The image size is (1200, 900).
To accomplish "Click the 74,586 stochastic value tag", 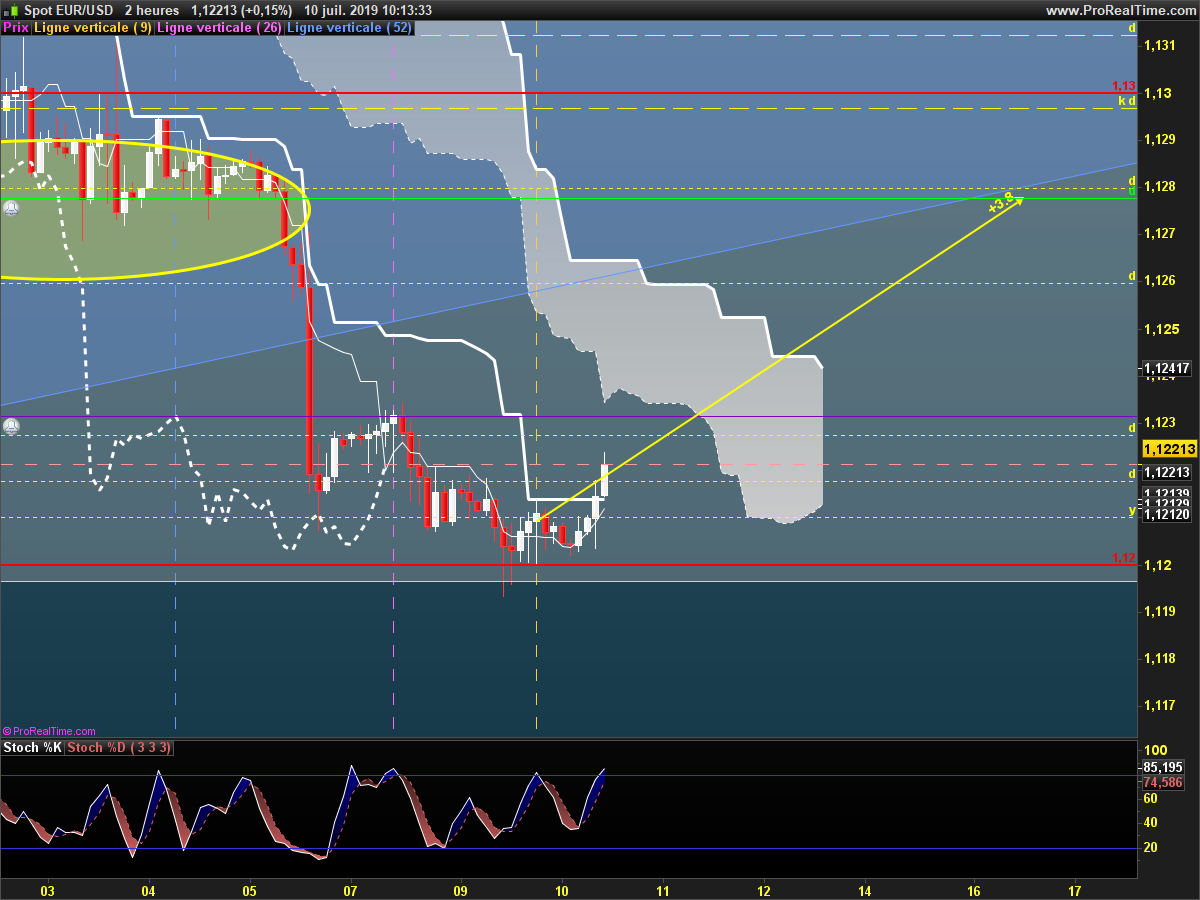I will (1164, 782).
